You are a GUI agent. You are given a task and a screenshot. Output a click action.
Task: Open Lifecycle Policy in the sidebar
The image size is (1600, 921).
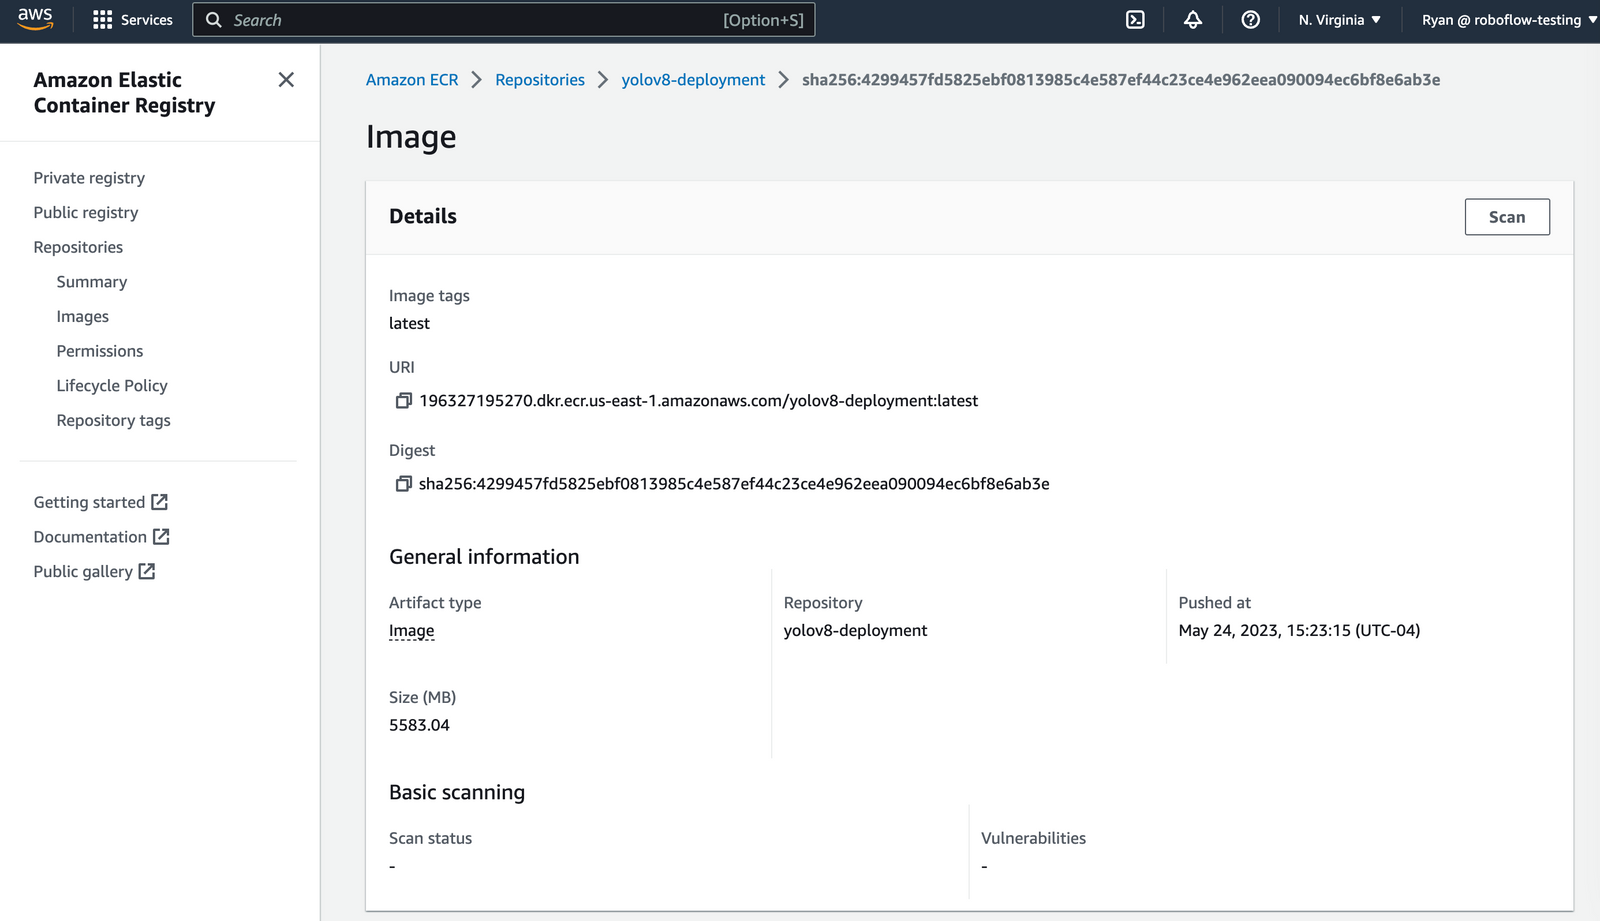tap(111, 385)
